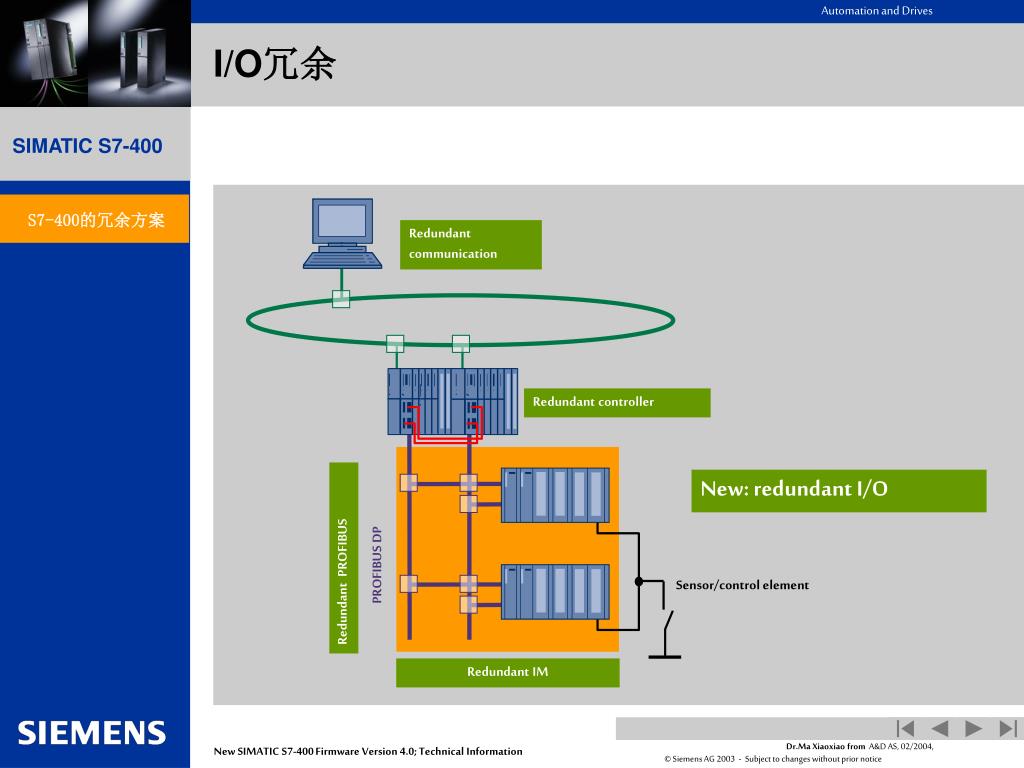The width and height of the screenshot is (1024, 768).
Task: Click the upper I/O module rack
Action: (x=555, y=495)
